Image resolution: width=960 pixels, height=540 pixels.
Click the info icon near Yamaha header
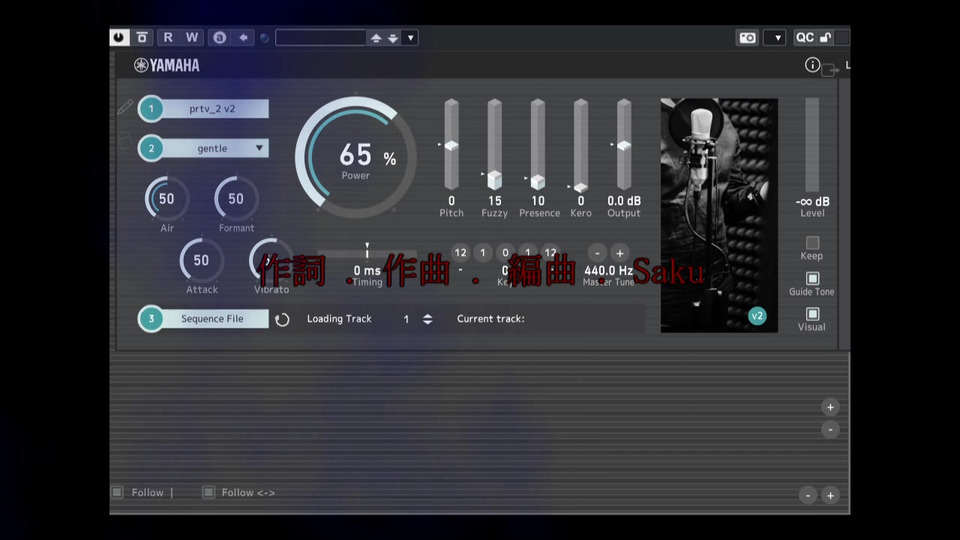812,65
